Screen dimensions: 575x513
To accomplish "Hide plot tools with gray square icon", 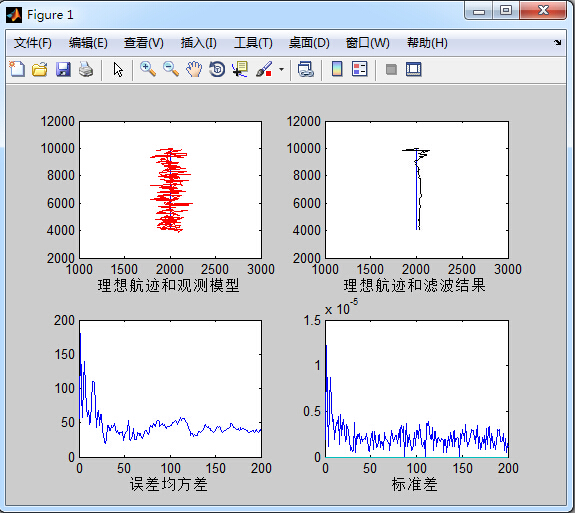I will point(391,69).
